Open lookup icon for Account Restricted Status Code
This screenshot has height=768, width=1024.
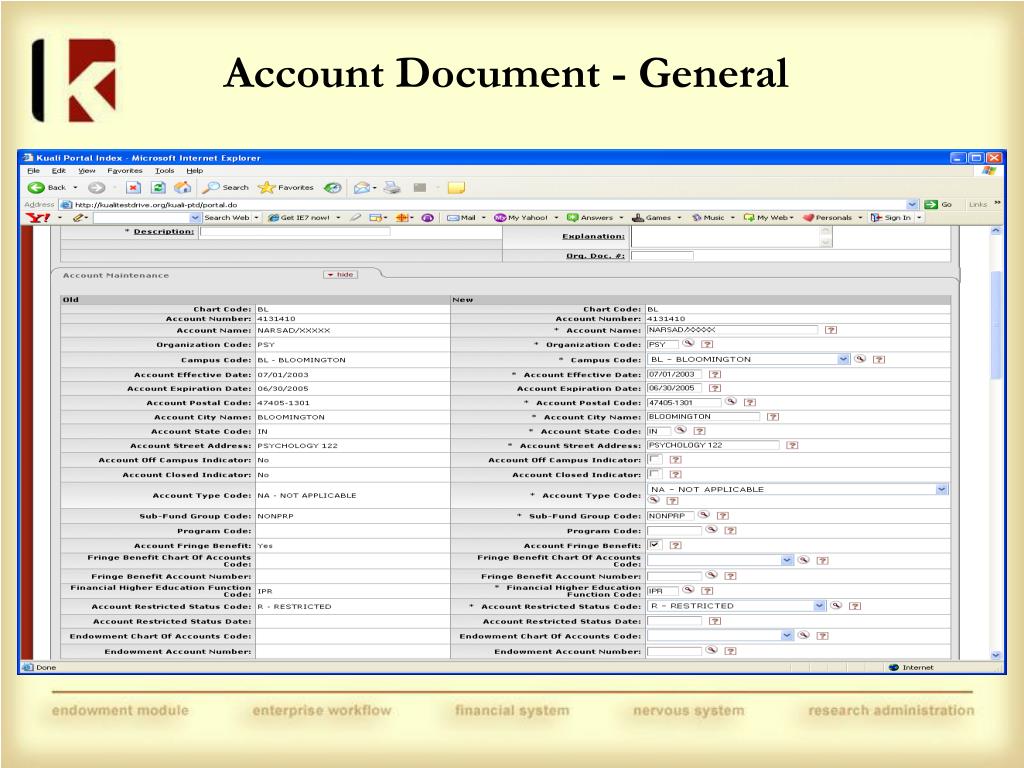[x=836, y=606]
